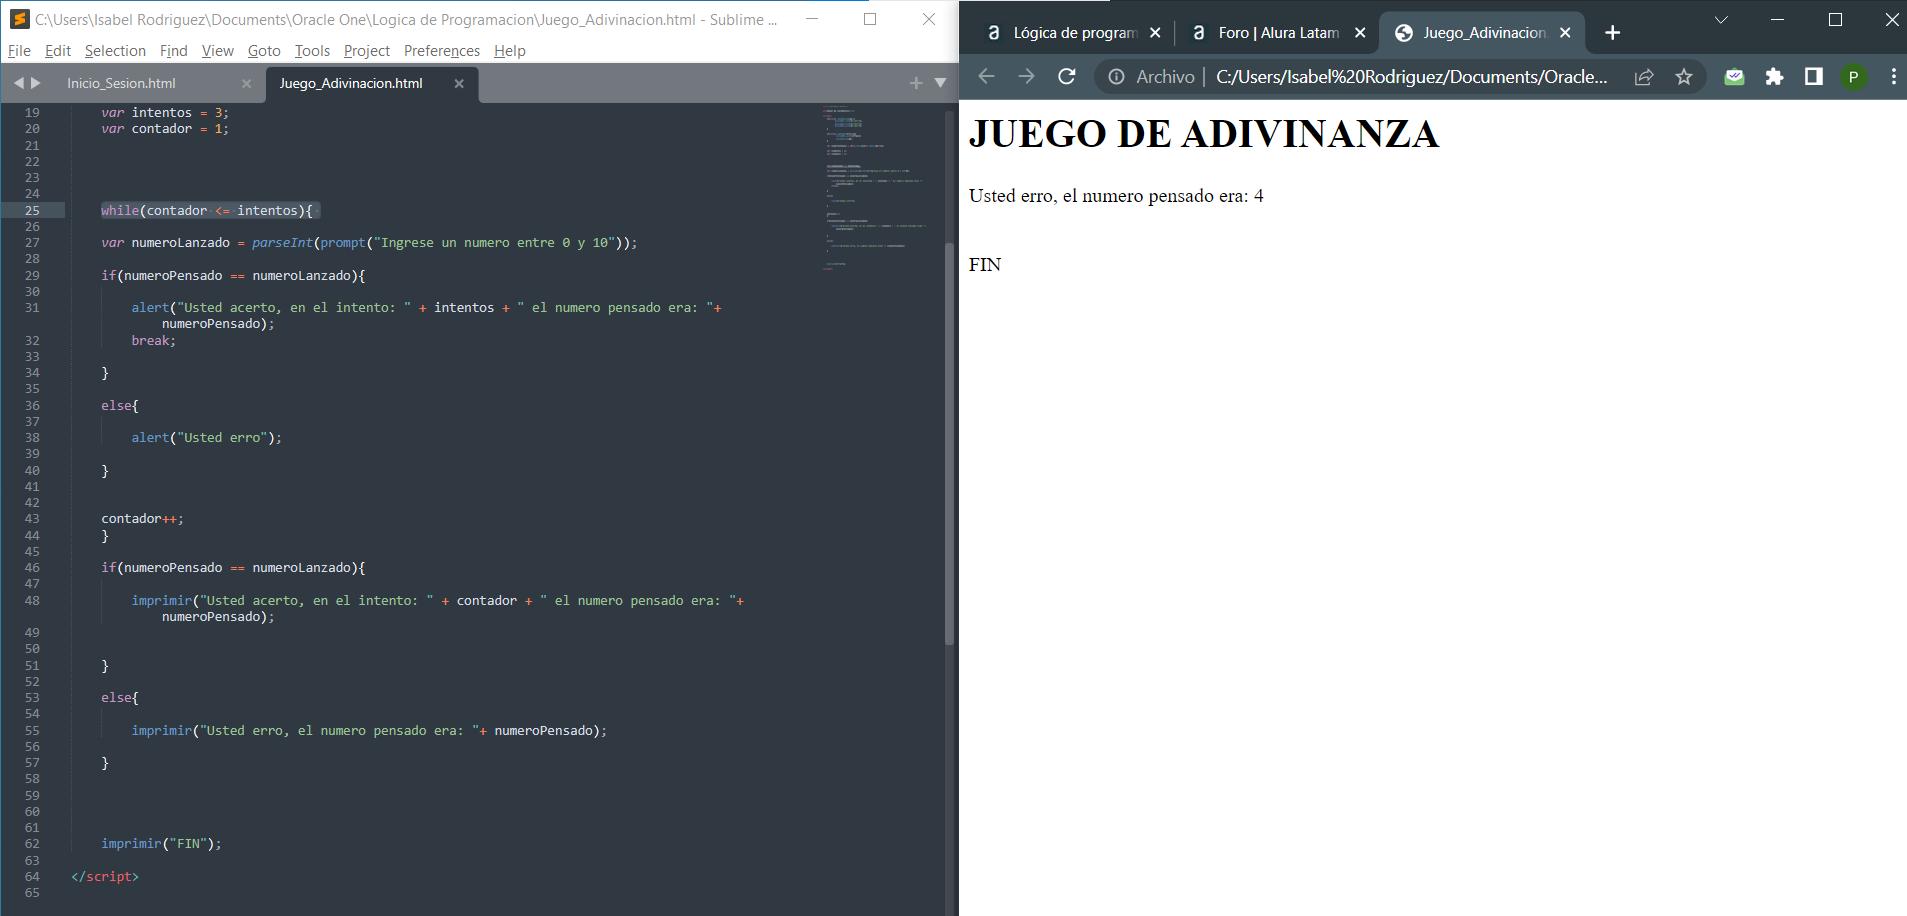Close the Foro | Alura Latam tab

[x=1360, y=33]
